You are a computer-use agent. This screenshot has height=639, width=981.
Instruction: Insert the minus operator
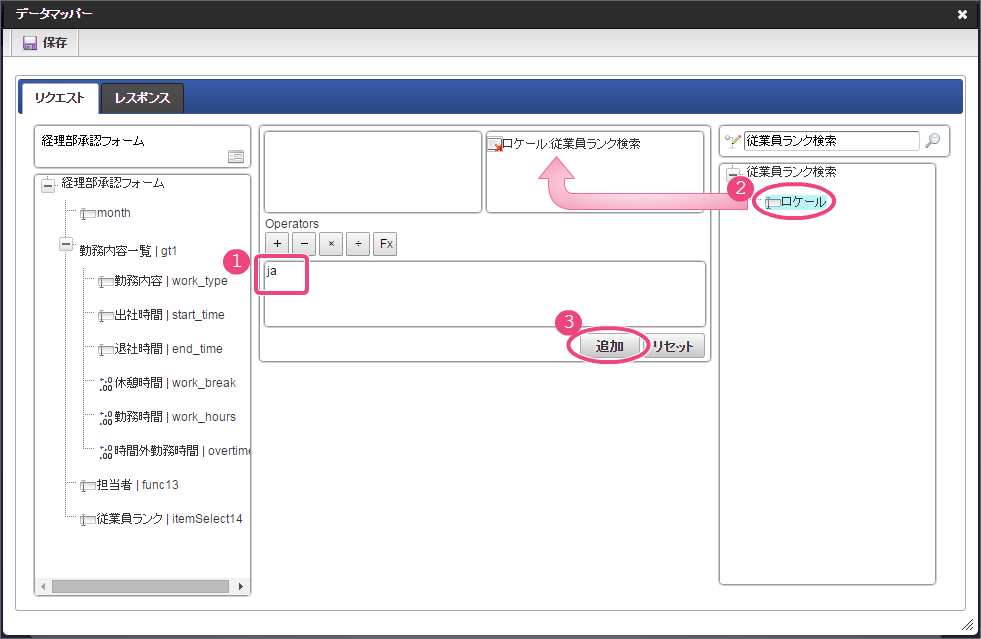[304, 243]
